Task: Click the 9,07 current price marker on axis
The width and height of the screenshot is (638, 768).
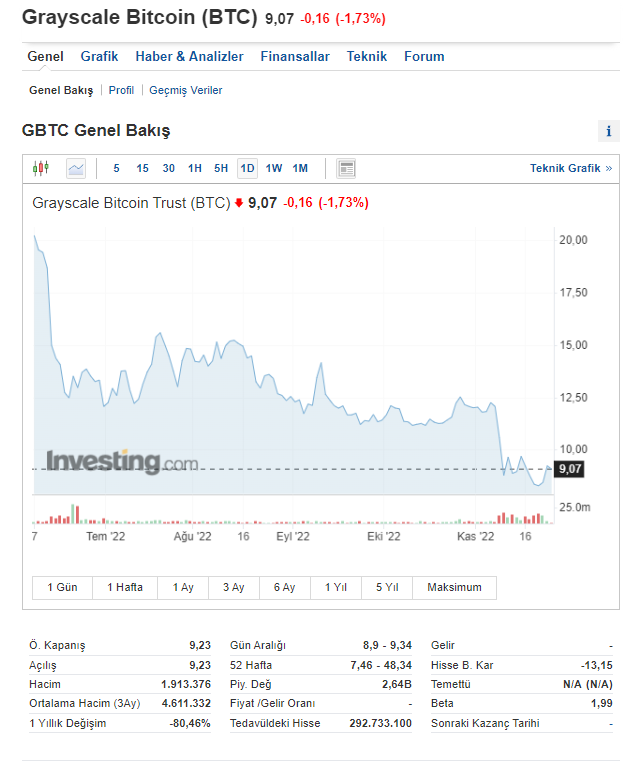Action: (x=570, y=469)
